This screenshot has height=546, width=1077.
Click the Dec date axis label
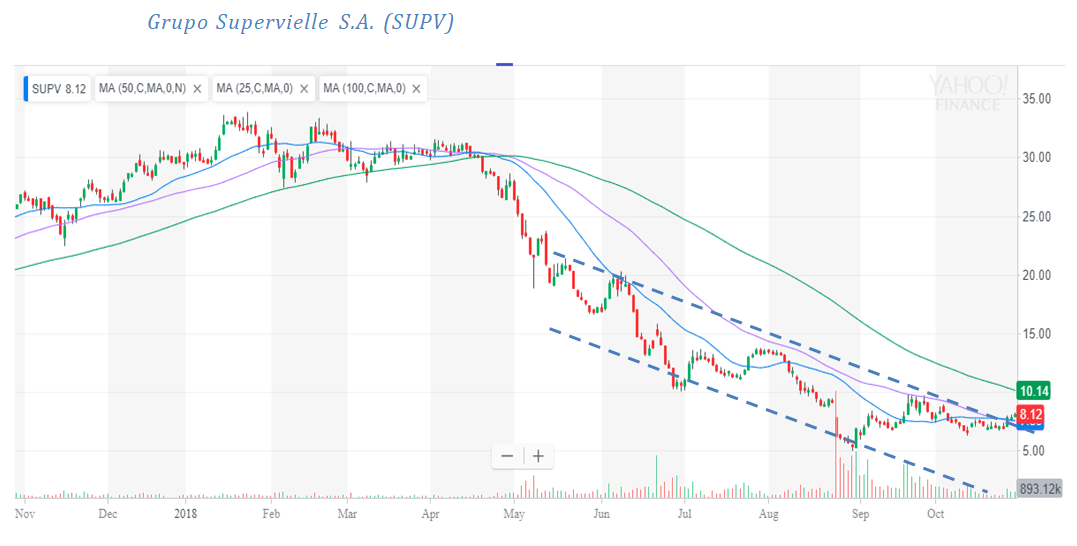click(107, 514)
